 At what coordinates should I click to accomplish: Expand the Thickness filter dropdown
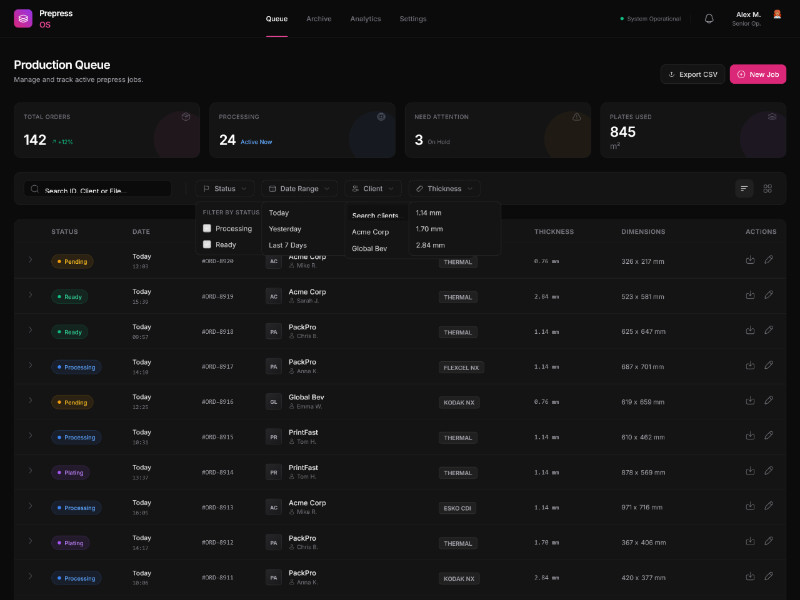pos(444,188)
